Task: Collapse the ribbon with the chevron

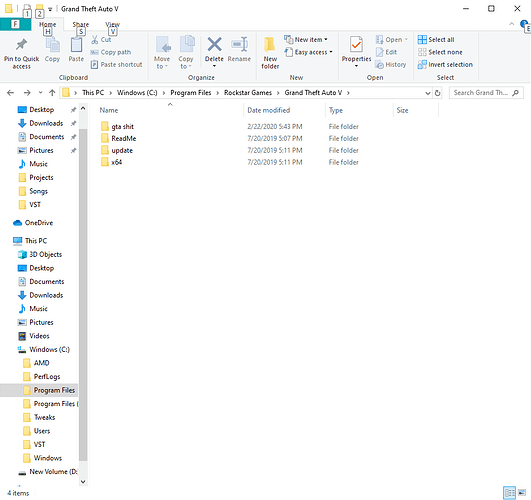Action: click(x=511, y=24)
